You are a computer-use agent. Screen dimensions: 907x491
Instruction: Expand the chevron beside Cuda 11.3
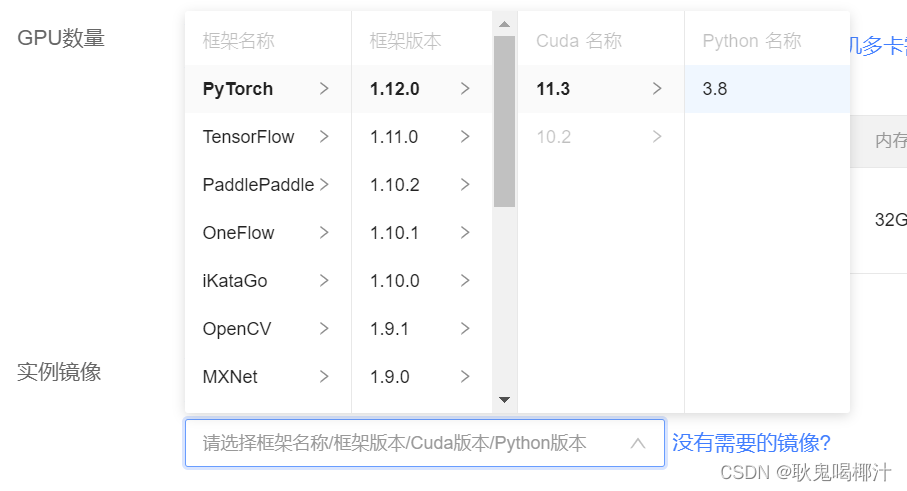pyautogui.click(x=657, y=88)
